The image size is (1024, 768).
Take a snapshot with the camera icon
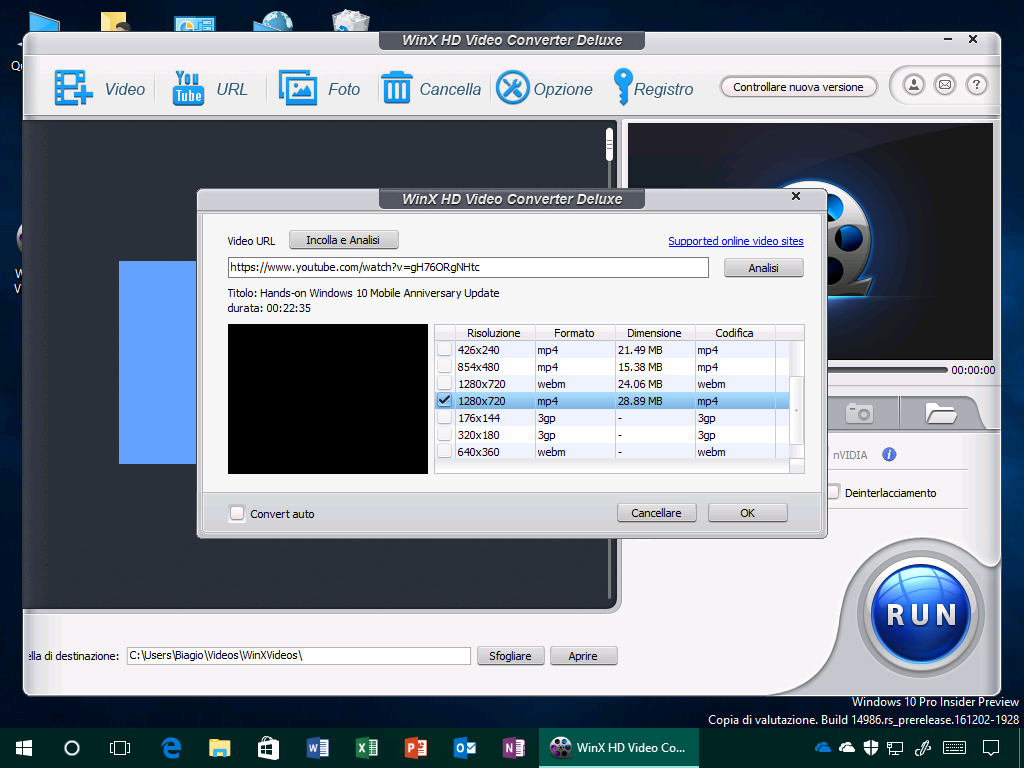859,413
